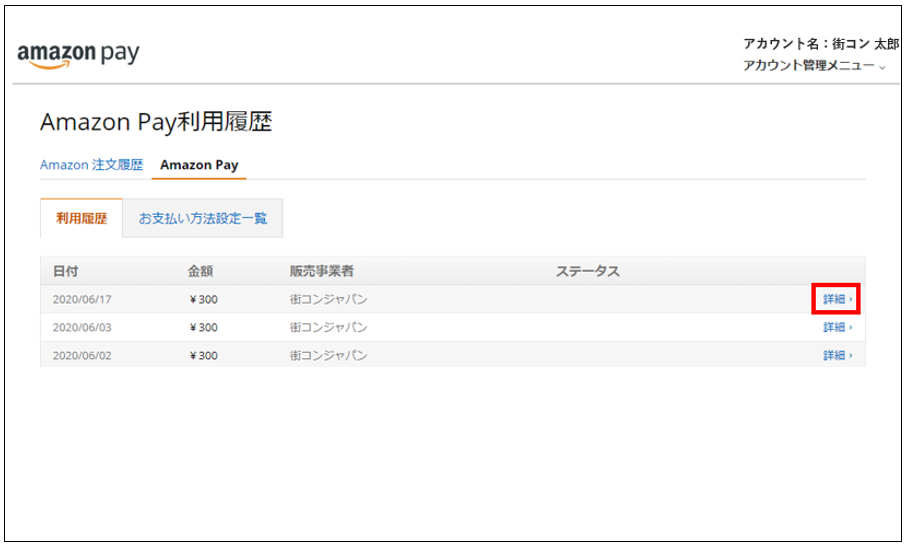Click the 販売事業者 column header
Screen dimensions: 909x548
pyautogui.click(x=322, y=271)
